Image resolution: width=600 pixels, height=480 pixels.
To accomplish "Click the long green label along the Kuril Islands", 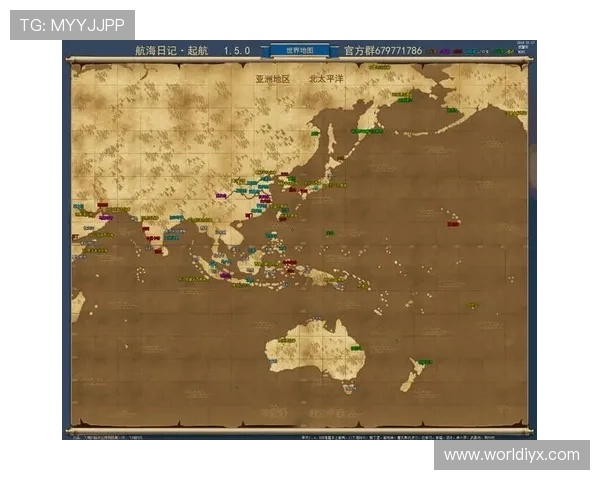I will (367, 131).
